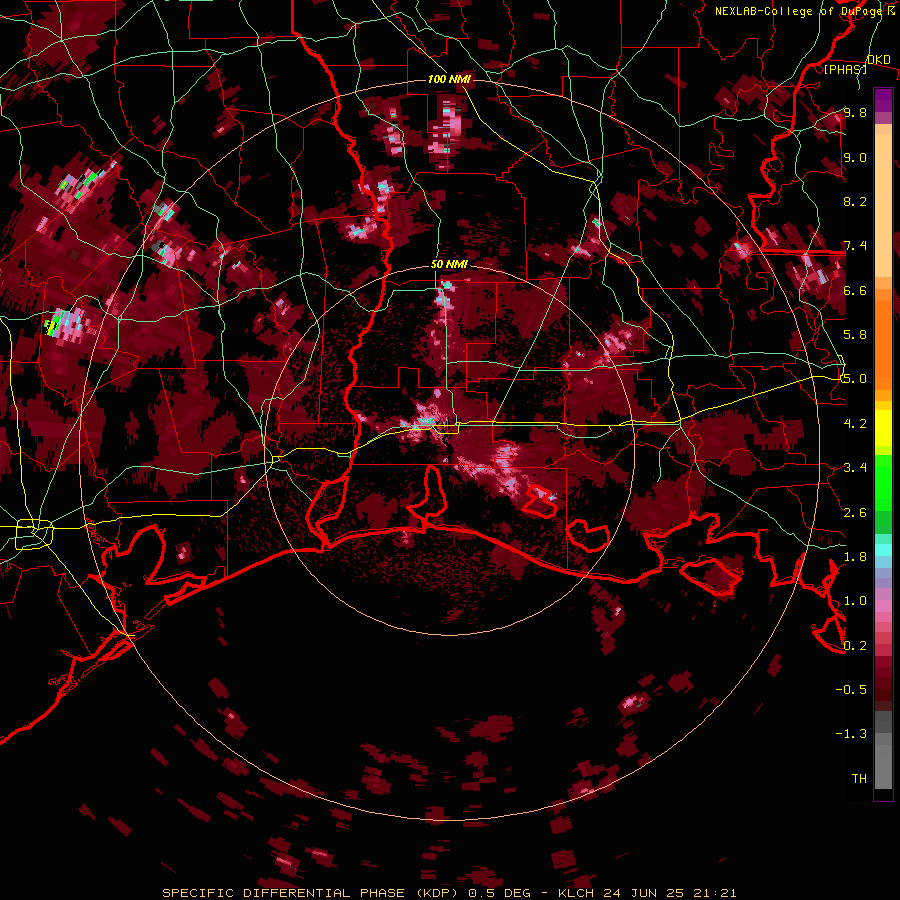Click the TH threshold label on the scale
The image size is (900, 900).
click(859, 779)
